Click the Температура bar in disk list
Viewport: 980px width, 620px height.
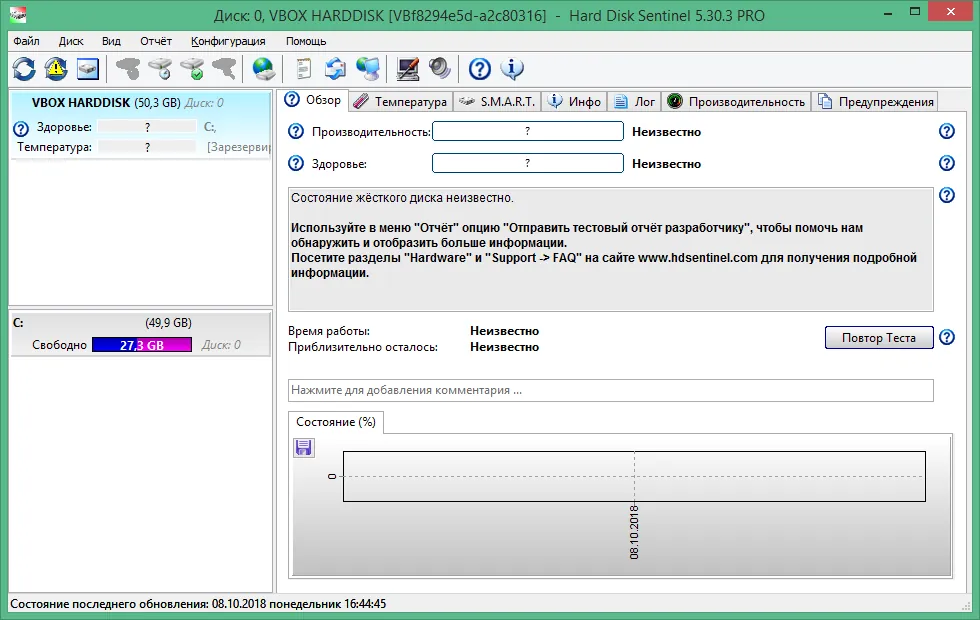pyautogui.click(x=148, y=147)
